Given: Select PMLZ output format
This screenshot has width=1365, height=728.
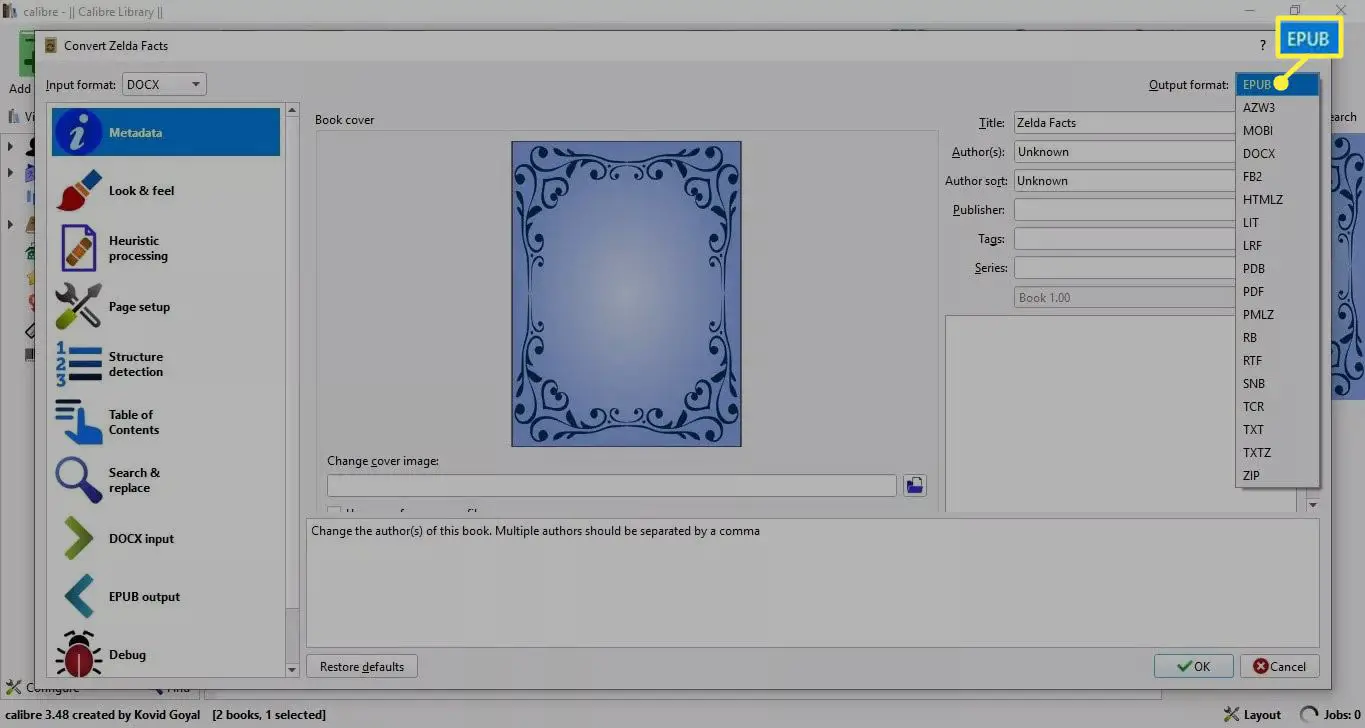Looking at the screenshot, I should click(1277, 315).
